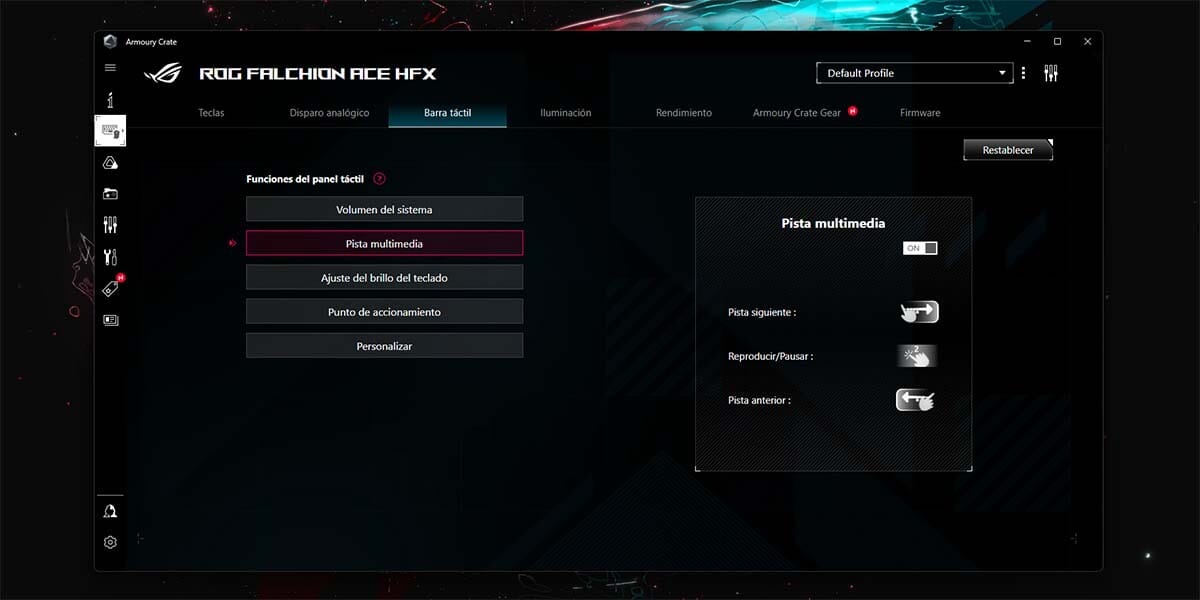Open the Iluminación tab
1200x600 pixels.
click(565, 113)
